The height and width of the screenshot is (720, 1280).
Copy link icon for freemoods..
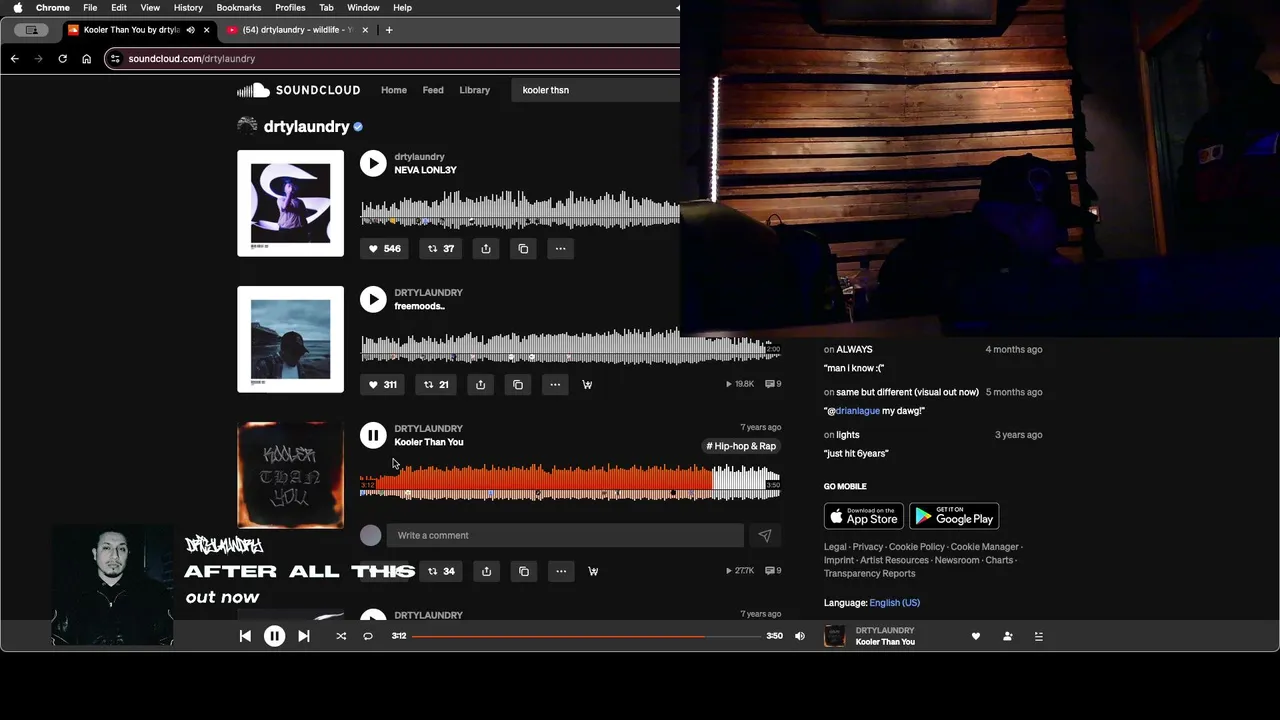pyautogui.click(x=518, y=385)
